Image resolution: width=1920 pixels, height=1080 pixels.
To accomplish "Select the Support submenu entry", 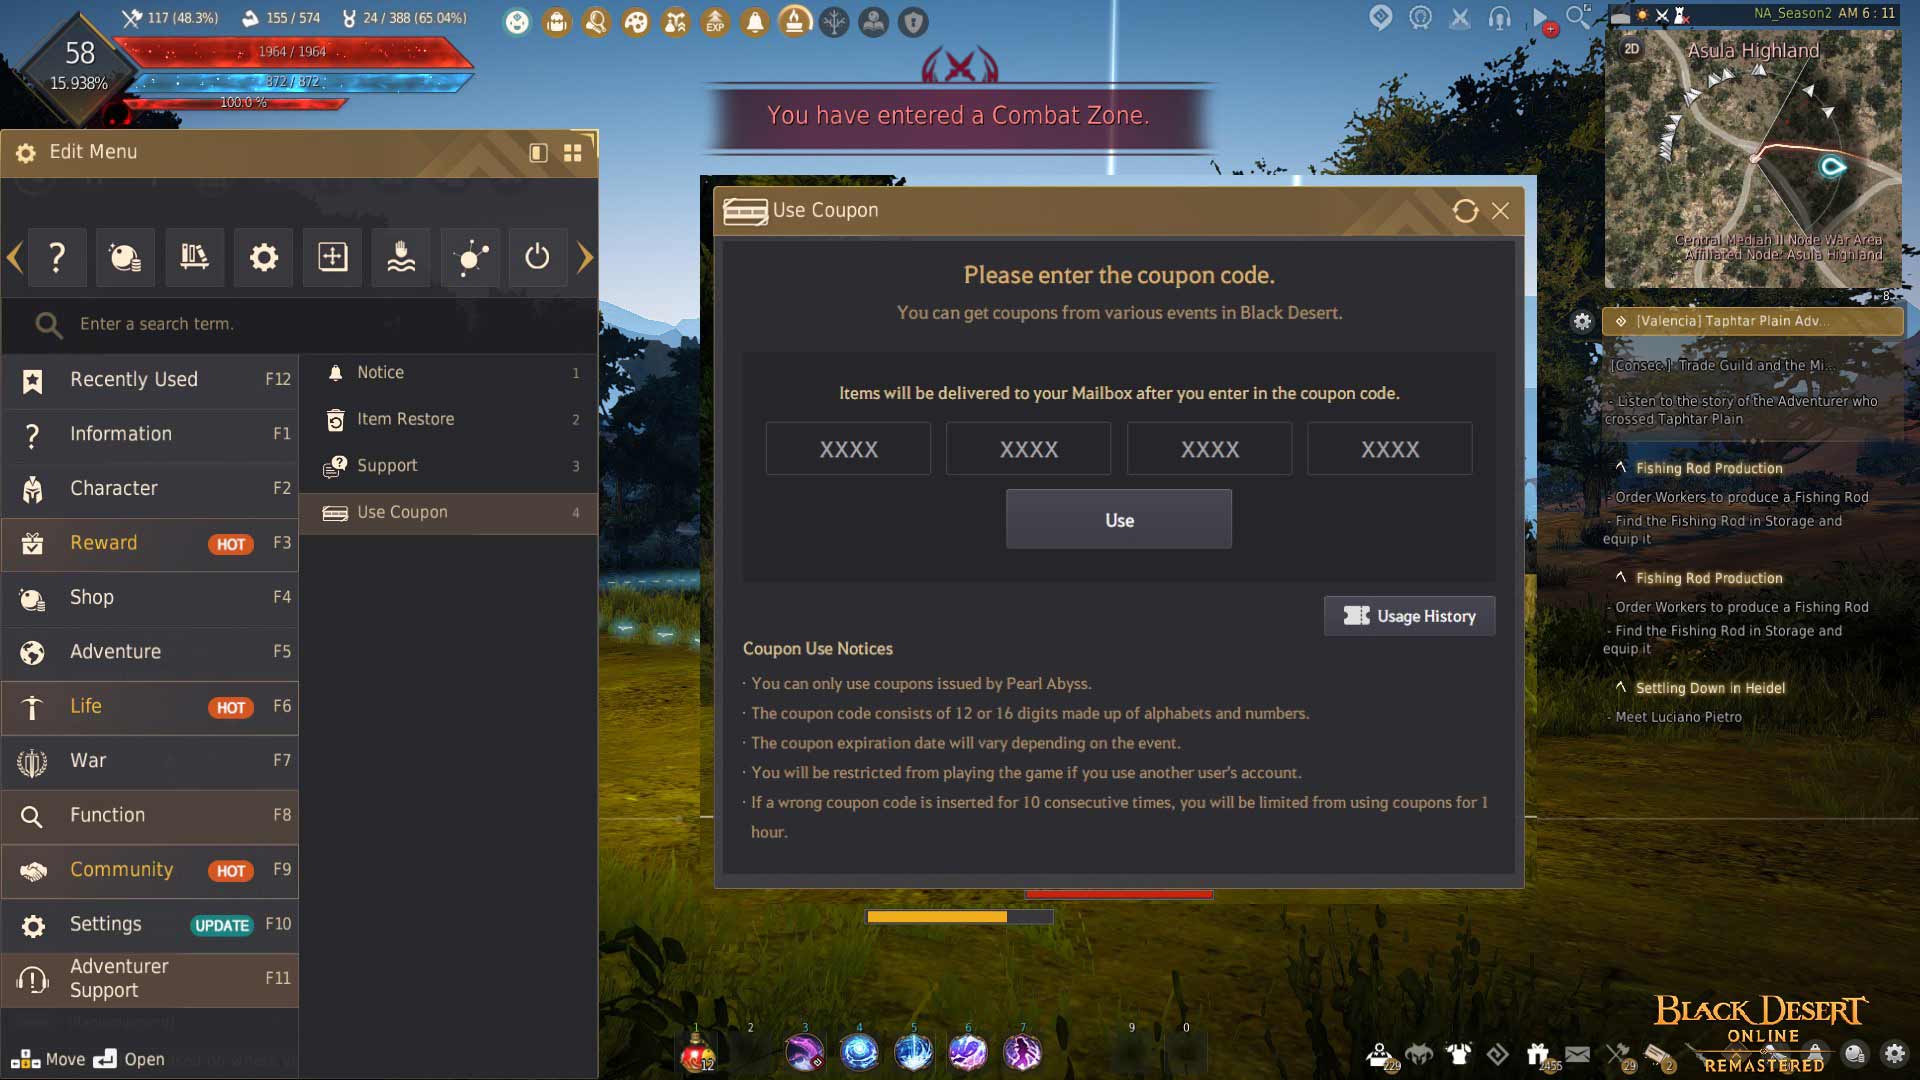I will tap(448, 466).
